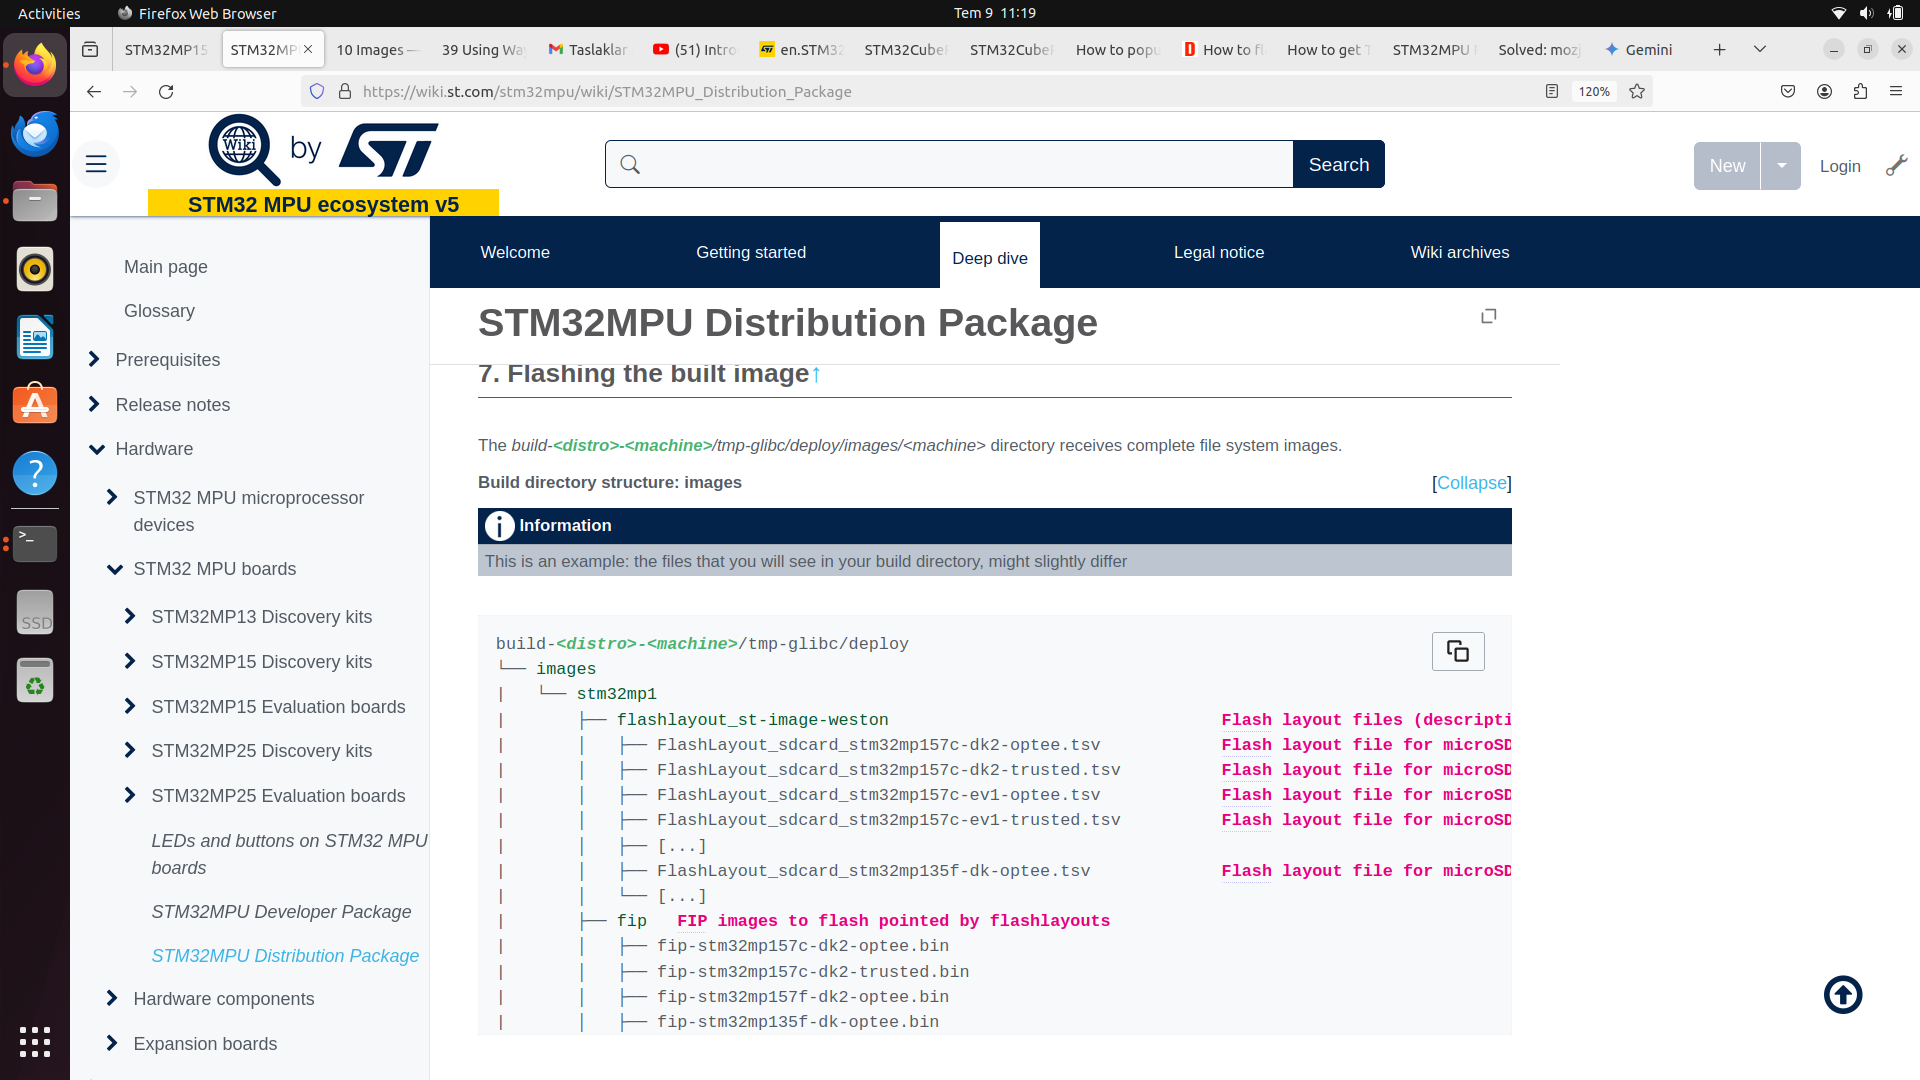Click the copy code block icon
The image size is (1920, 1080).
tap(1457, 652)
